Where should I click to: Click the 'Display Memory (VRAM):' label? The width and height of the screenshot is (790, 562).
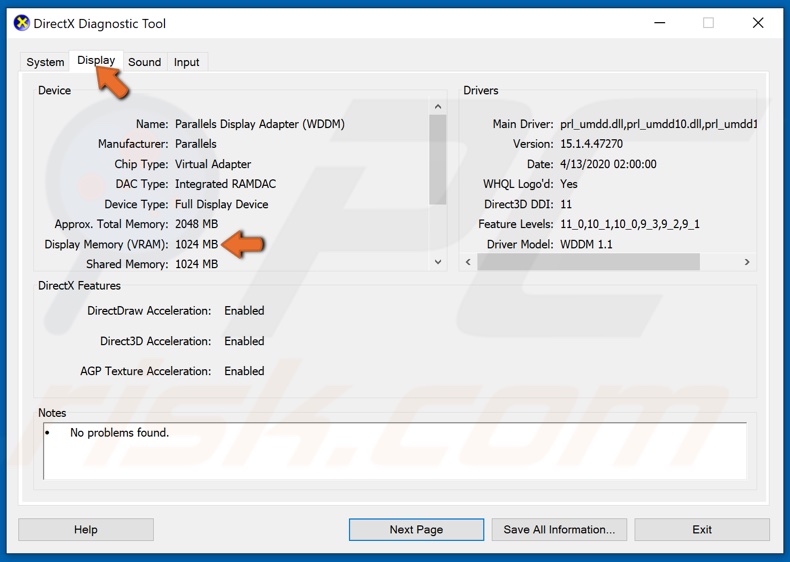point(106,244)
